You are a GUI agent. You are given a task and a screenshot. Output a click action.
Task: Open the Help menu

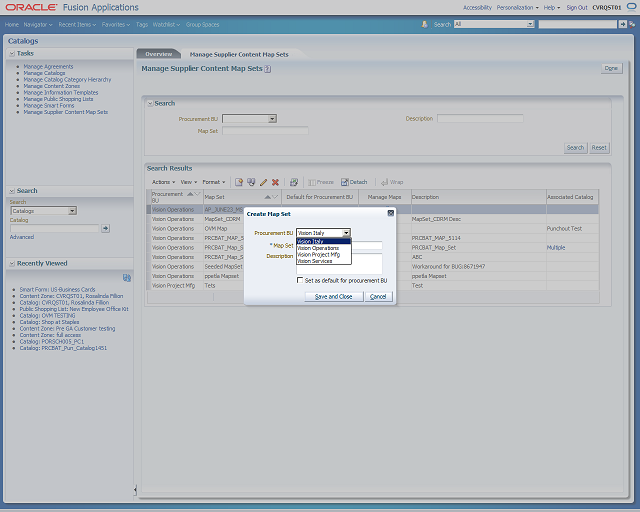551,7
